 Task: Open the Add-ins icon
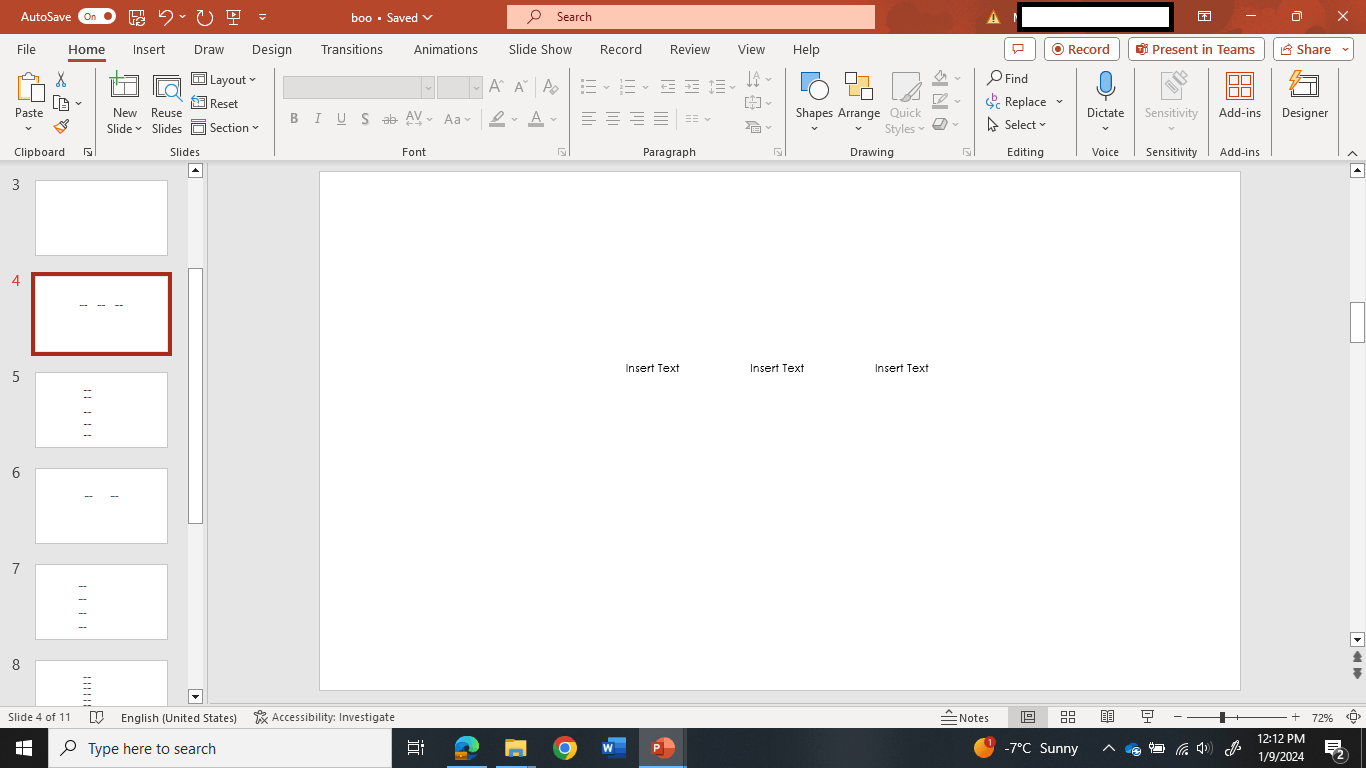coord(1239,87)
